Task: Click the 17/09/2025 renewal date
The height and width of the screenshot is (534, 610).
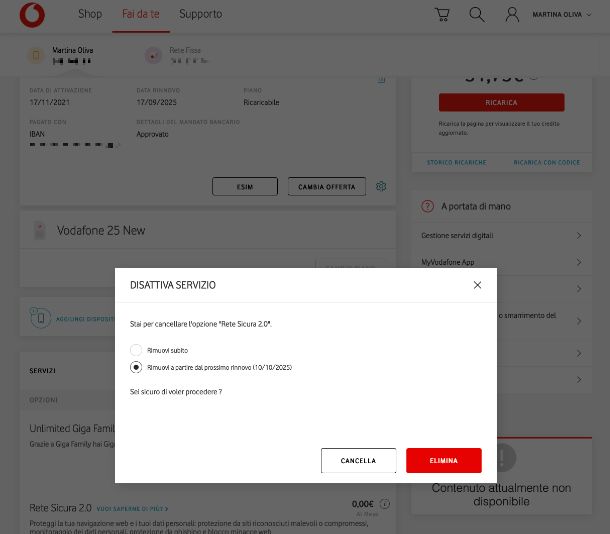Action: click(x=156, y=102)
